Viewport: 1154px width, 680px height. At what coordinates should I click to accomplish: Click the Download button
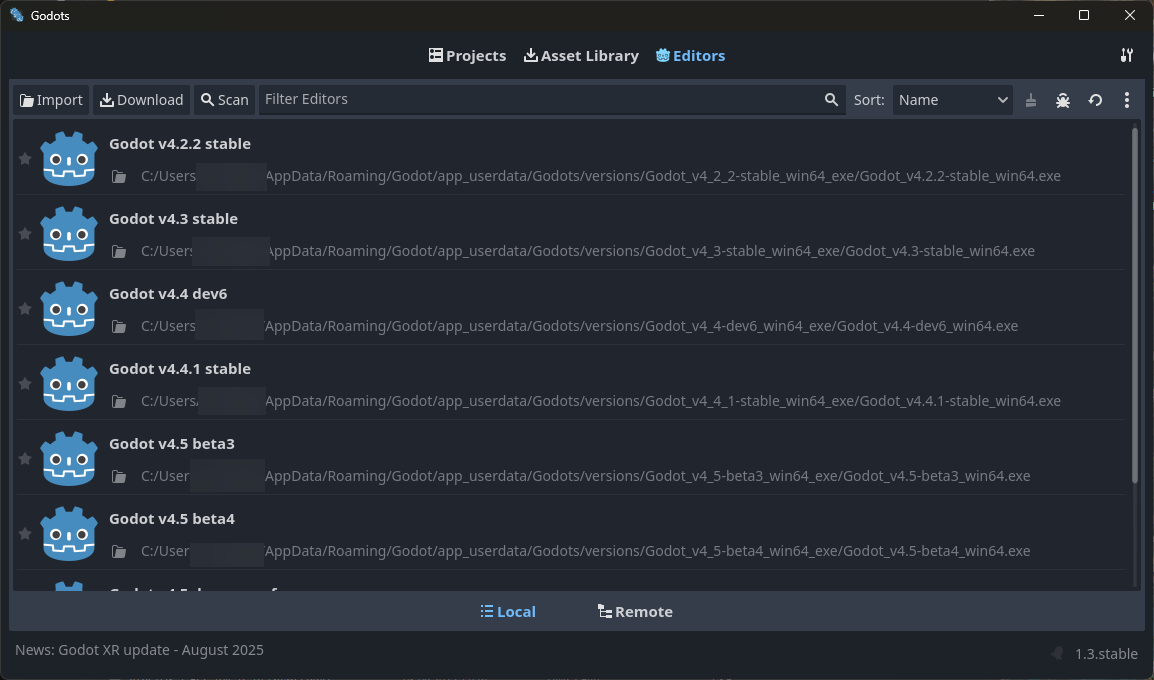point(141,100)
